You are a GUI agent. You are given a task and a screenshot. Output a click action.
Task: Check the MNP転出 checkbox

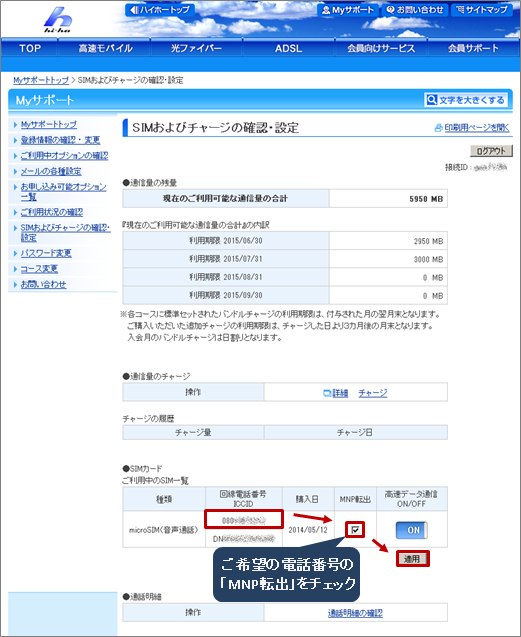point(355,530)
